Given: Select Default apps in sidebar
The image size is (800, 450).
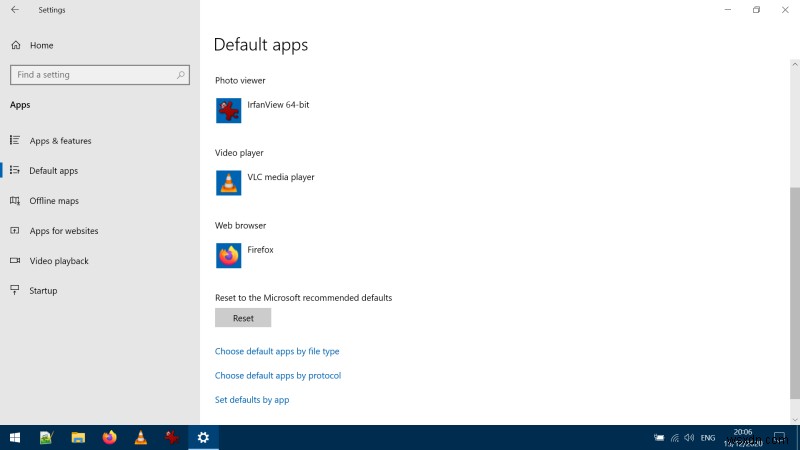Looking at the screenshot, I should 54,171.
